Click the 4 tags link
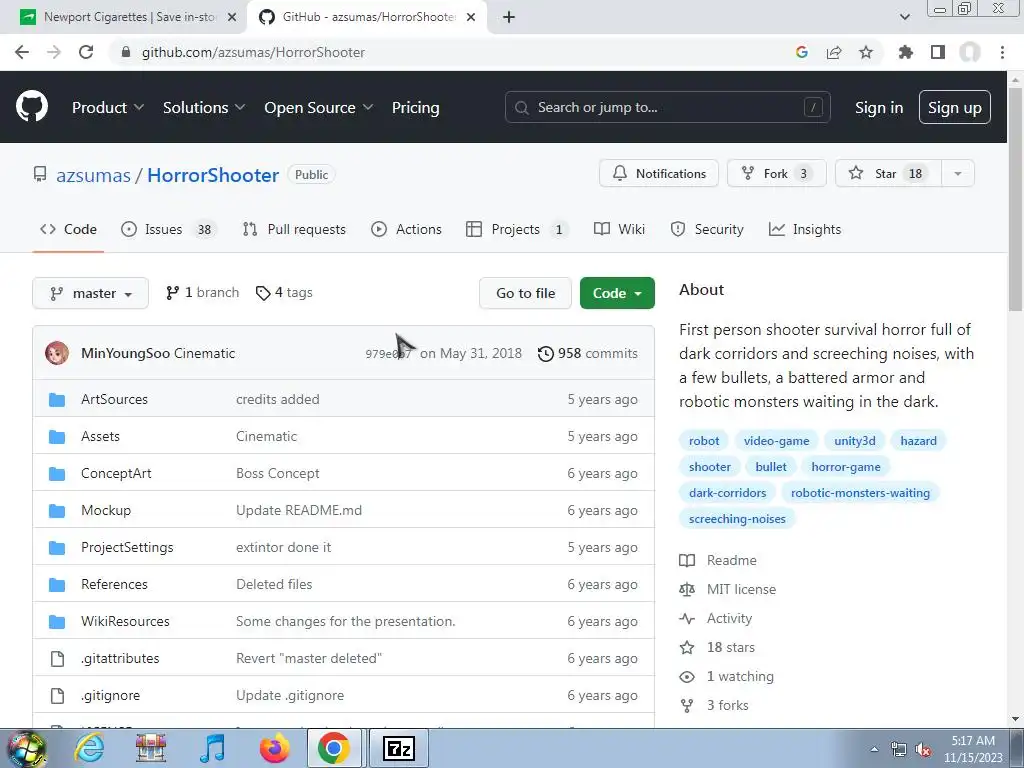The image size is (1024, 768). click(284, 293)
